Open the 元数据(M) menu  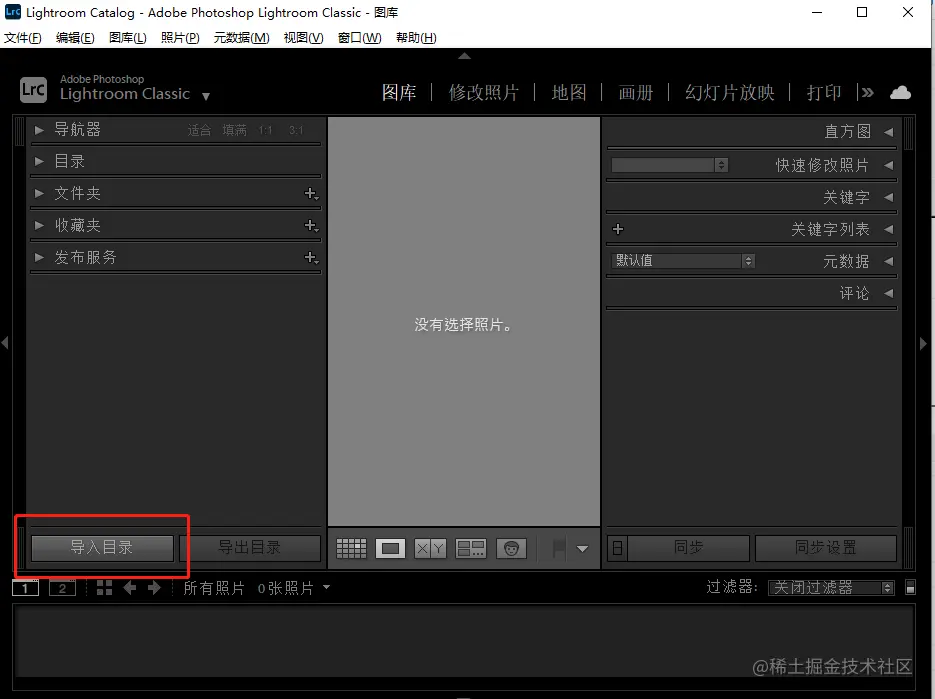pyautogui.click(x=242, y=38)
